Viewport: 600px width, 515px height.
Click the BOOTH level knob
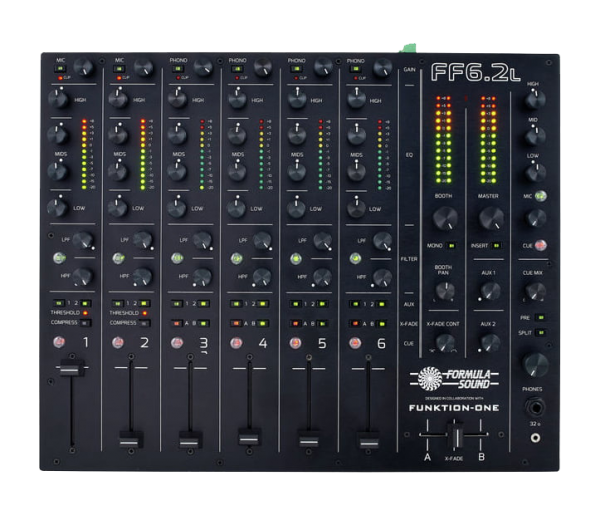(445, 218)
